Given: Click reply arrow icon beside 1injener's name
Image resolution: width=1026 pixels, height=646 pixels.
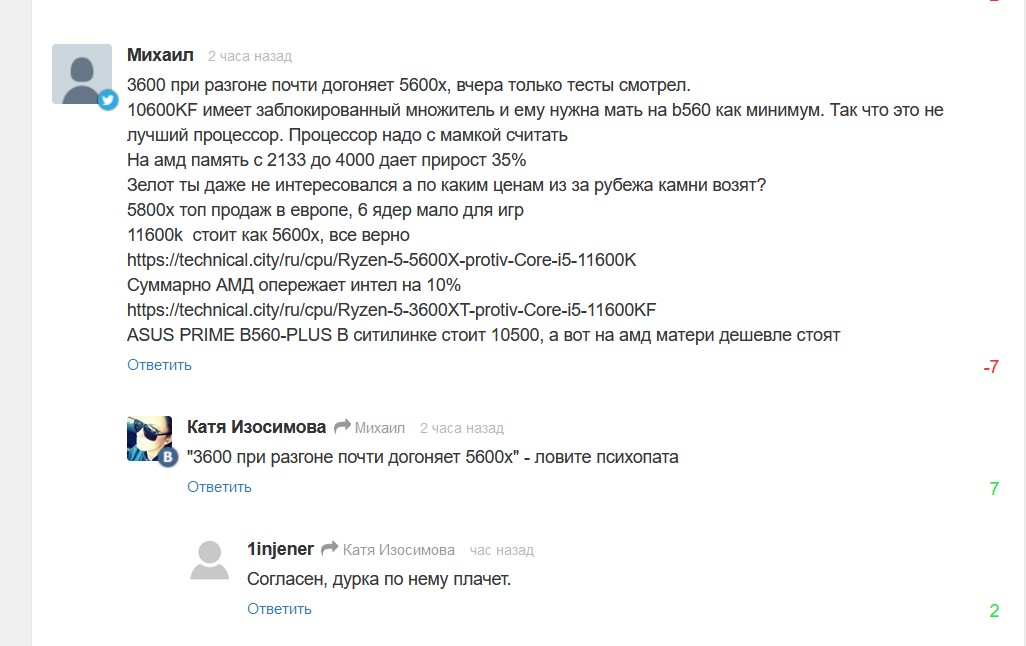Looking at the screenshot, I should click(330, 549).
